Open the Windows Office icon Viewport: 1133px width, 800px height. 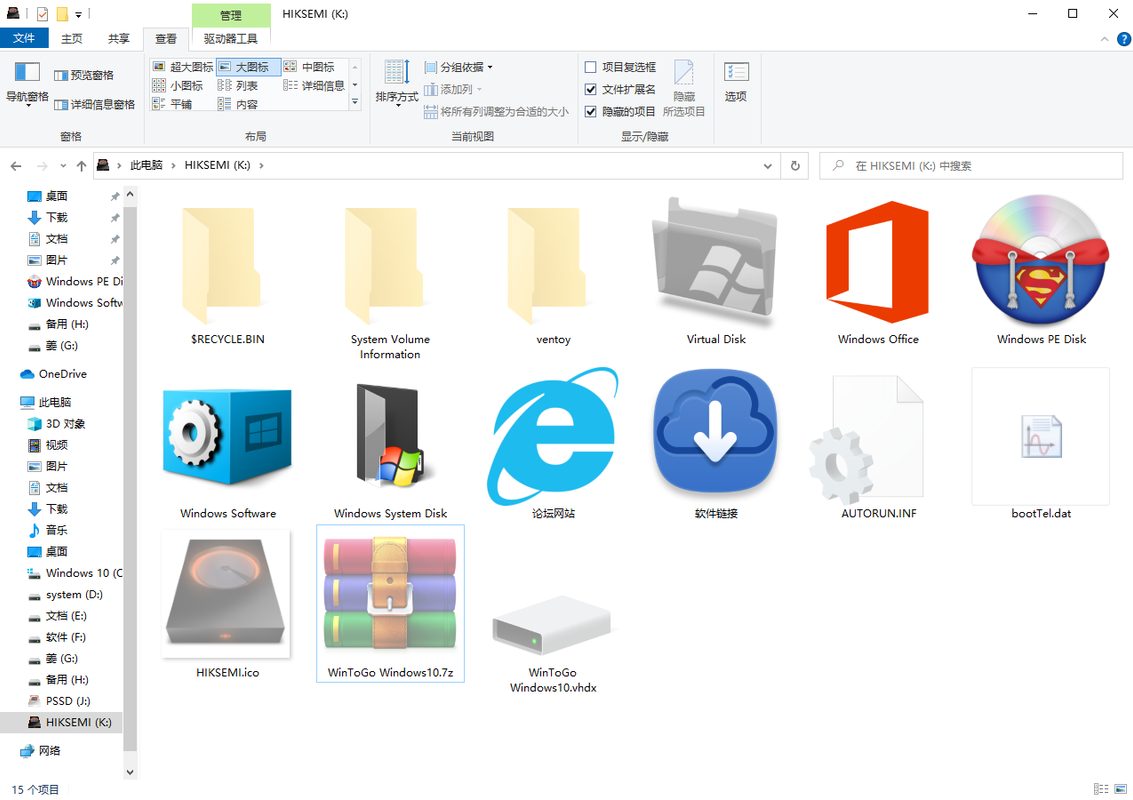tap(877, 262)
